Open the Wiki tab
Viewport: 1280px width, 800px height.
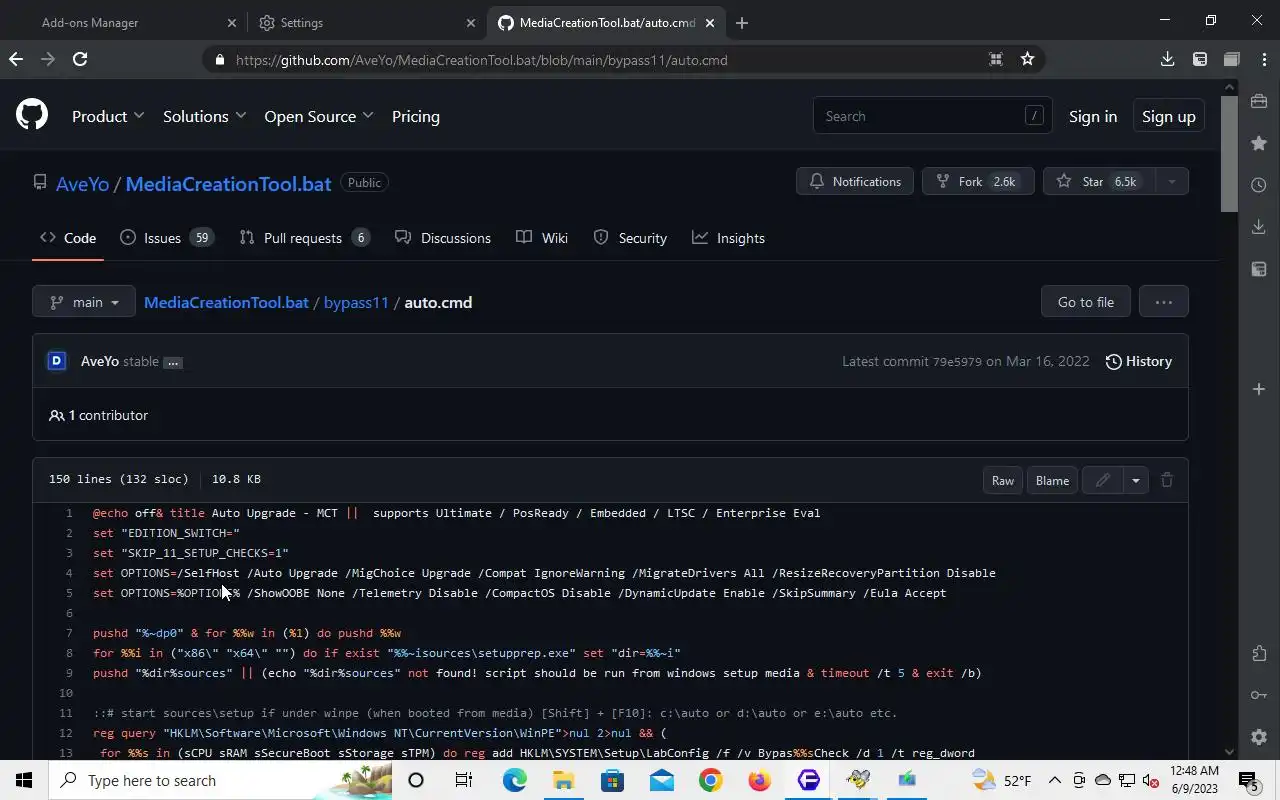coord(542,238)
